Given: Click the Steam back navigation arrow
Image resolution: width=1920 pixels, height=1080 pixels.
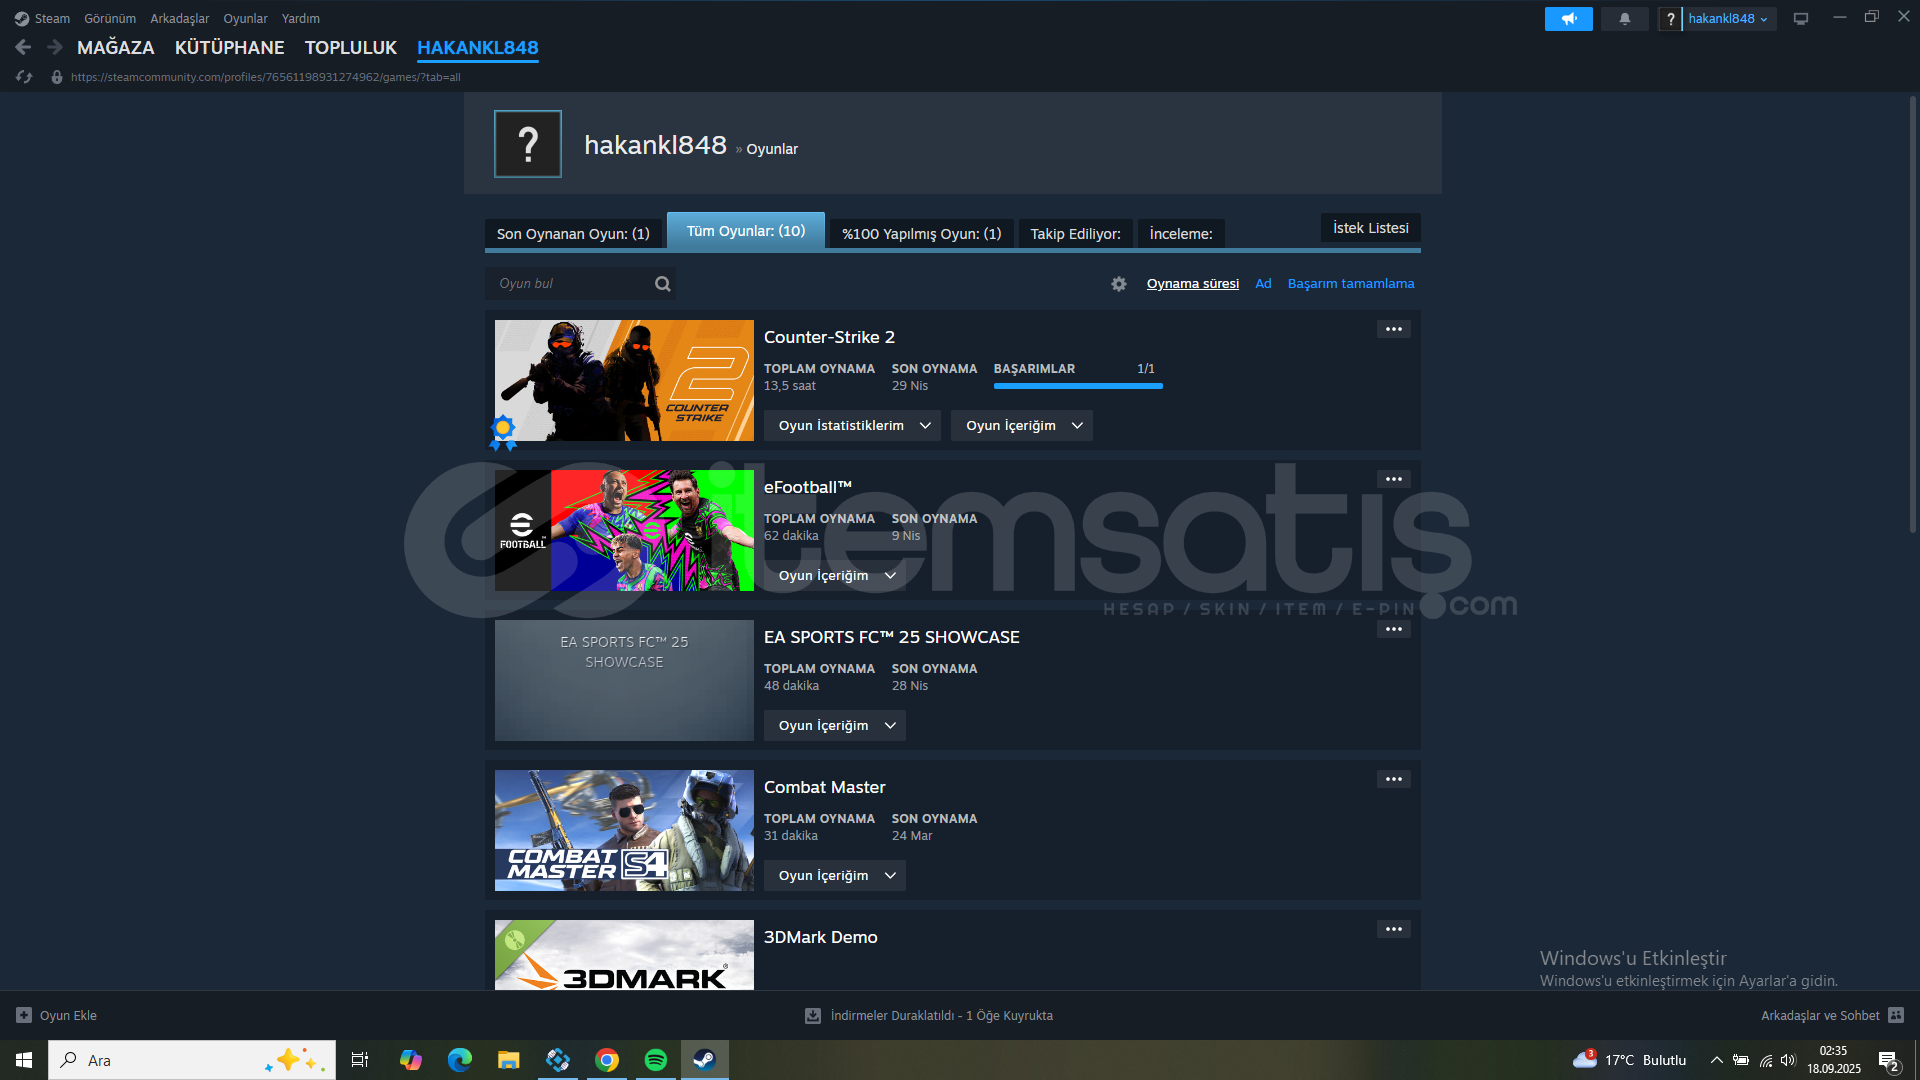Looking at the screenshot, I should [x=23, y=47].
